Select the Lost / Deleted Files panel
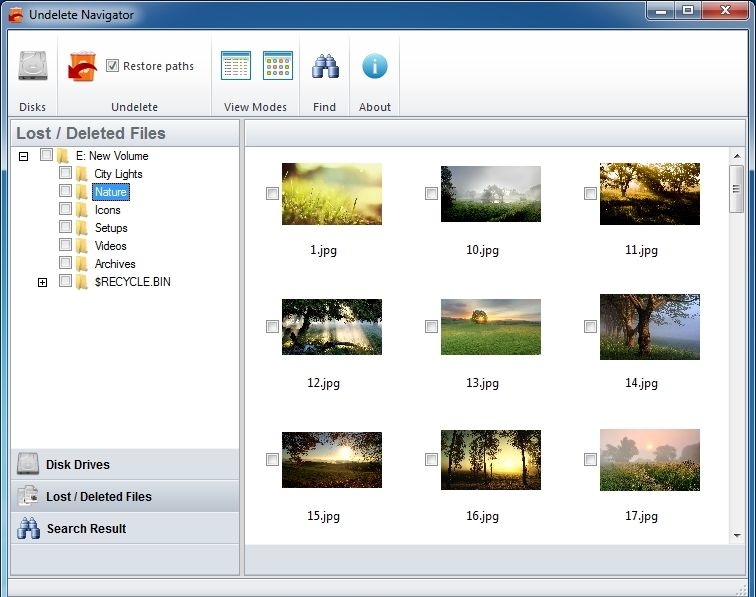This screenshot has height=597, width=756. pyautogui.click(x=125, y=497)
